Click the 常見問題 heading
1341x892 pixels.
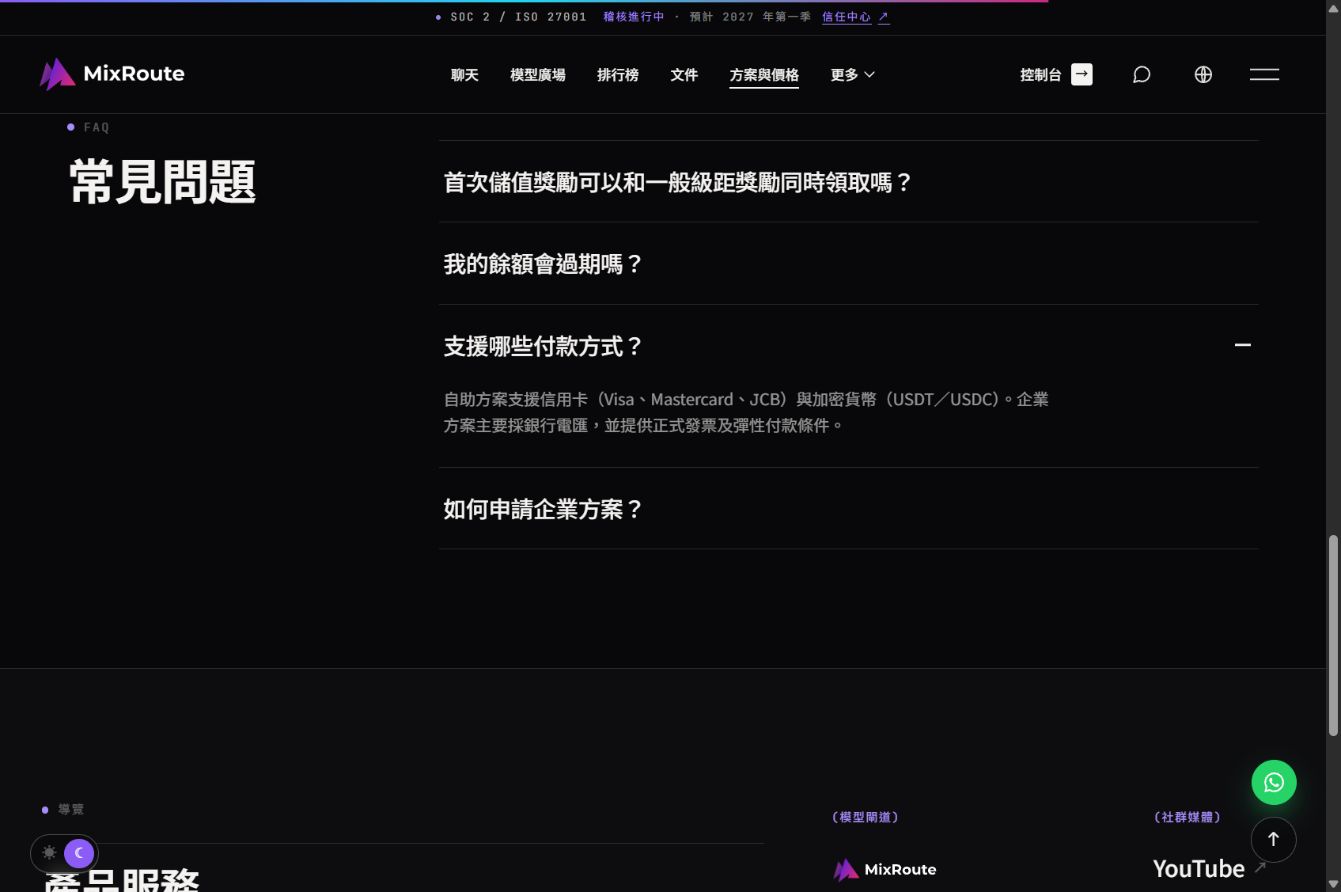[x=162, y=182]
